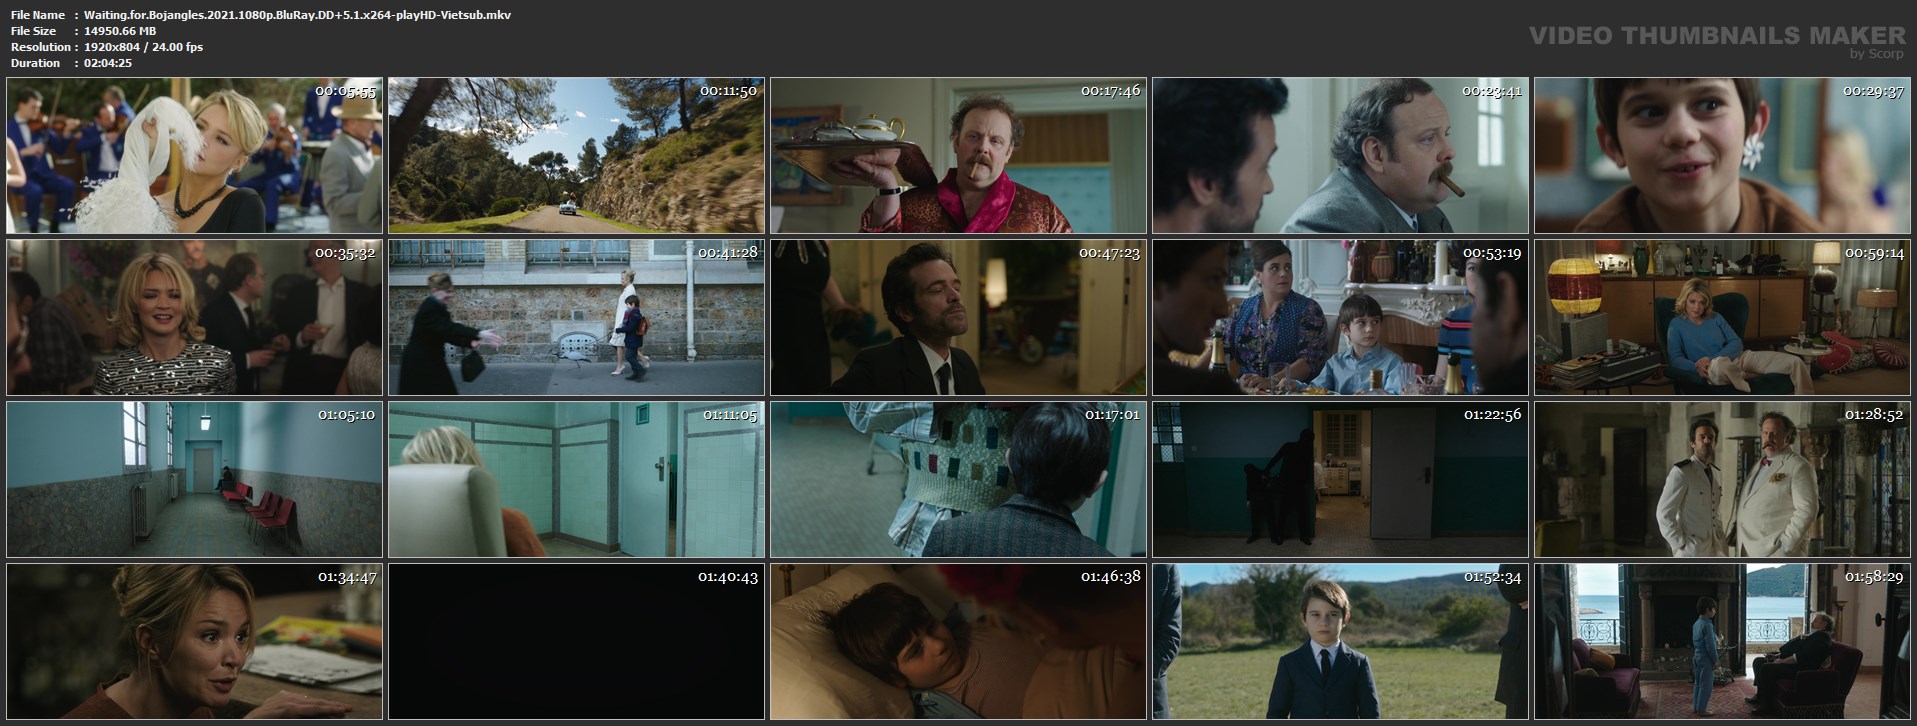Select the hospital corridor thumbnail at 01:05:10
The width and height of the screenshot is (1917, 726).
pos(194,479)
